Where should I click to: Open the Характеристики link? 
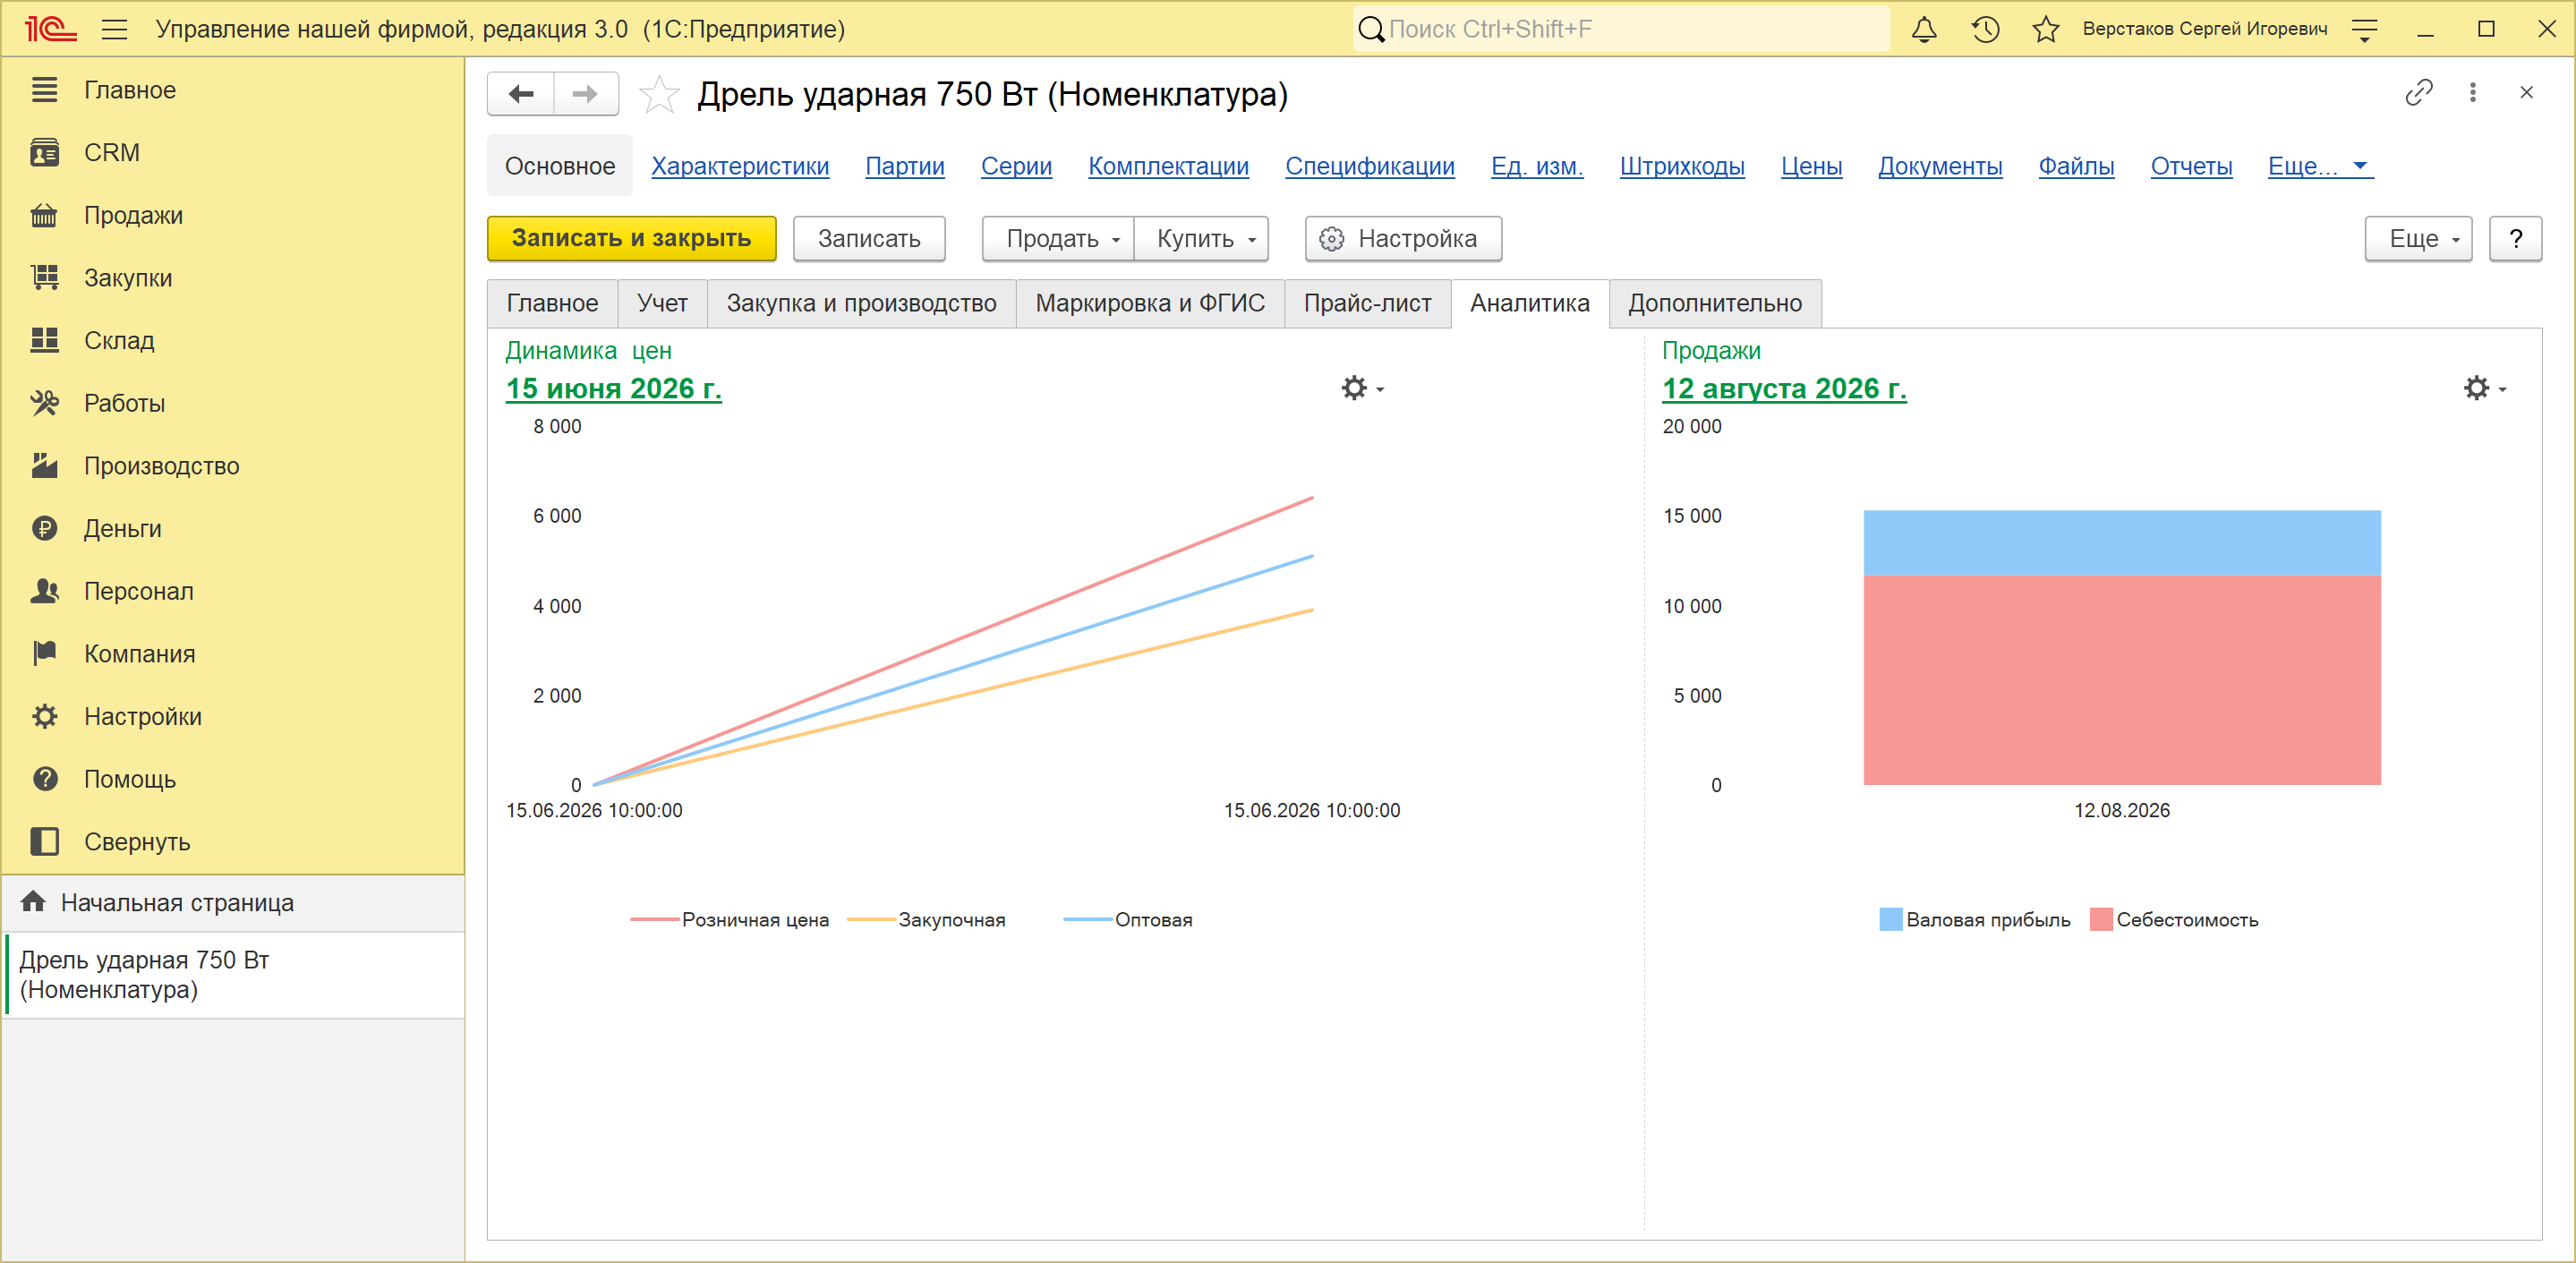click(740, 166)
